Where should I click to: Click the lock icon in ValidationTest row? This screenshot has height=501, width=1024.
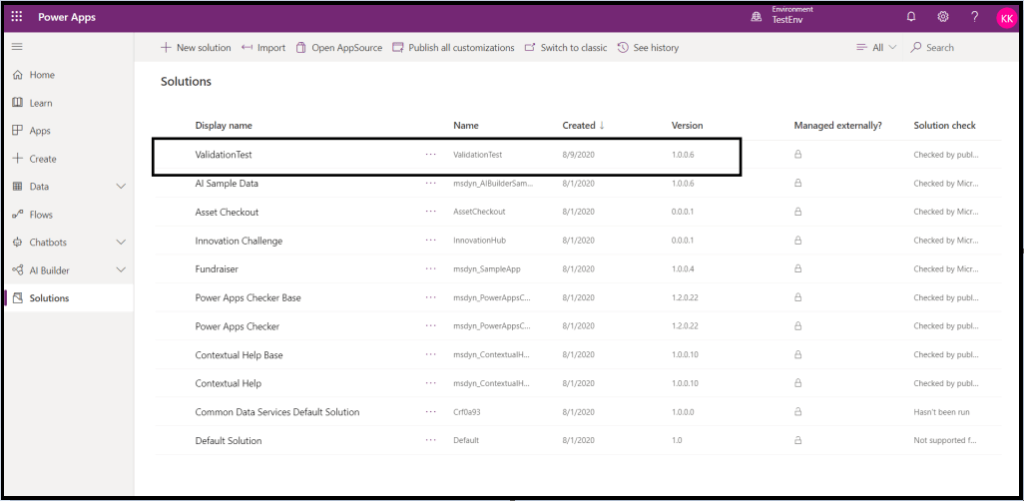(798, 155)
